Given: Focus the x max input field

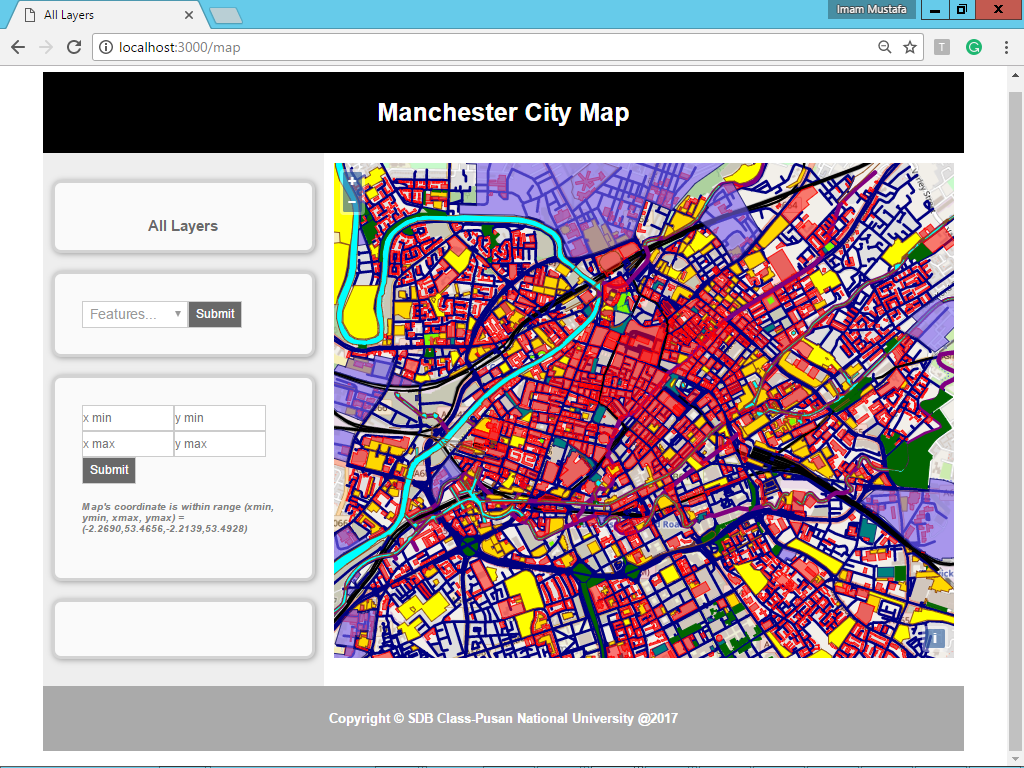Looking at the screenshot, I should 128,444.
